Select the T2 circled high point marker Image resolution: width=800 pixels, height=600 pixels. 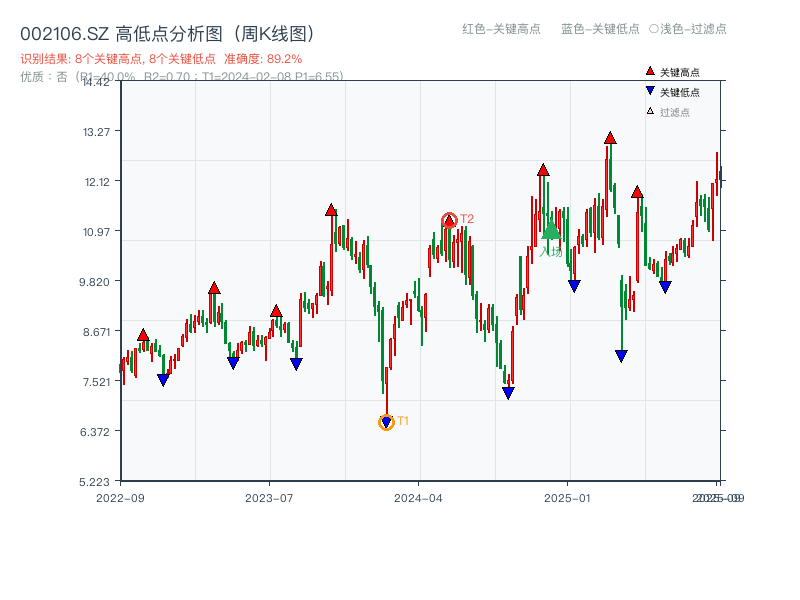[449, 217]
